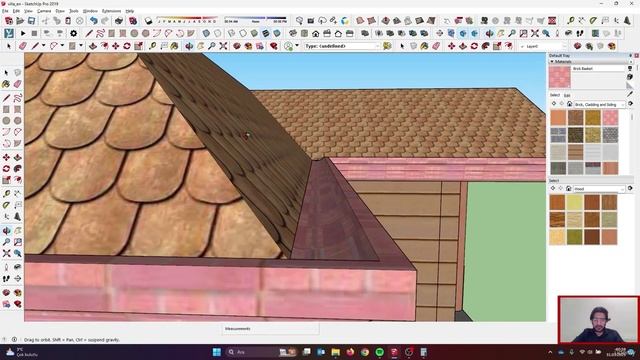The width and height of the screenshot is (640, 360).
Task: Click Create Material icon in Materials panel
Action: pyautogui.click(x=630, y=76)
